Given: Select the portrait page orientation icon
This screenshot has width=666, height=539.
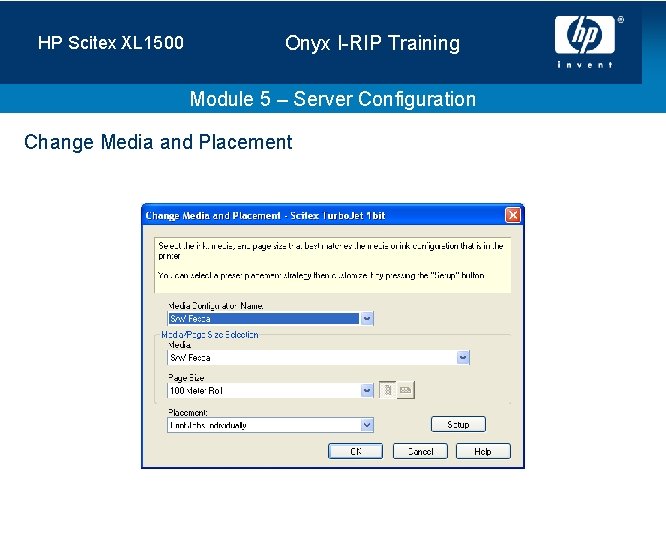Looking at the screenshot, I should [x=387, y=390].
